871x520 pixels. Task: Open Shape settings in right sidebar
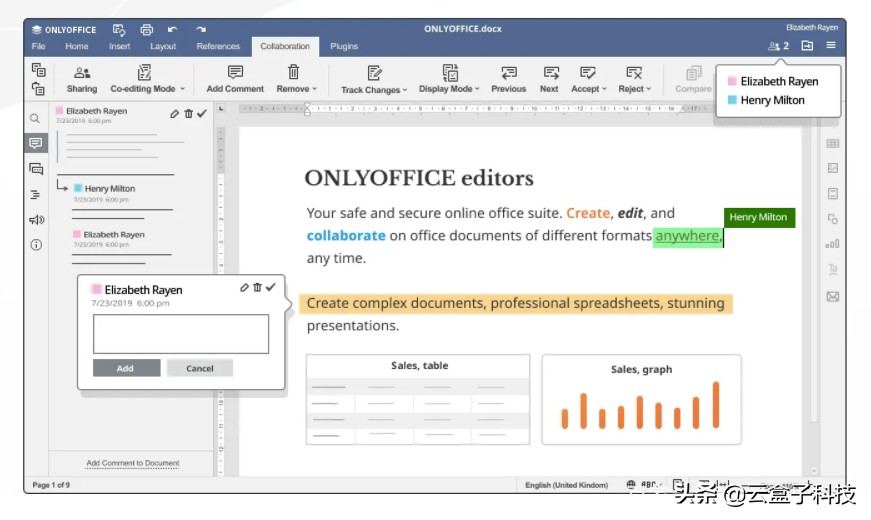point(833,219)
